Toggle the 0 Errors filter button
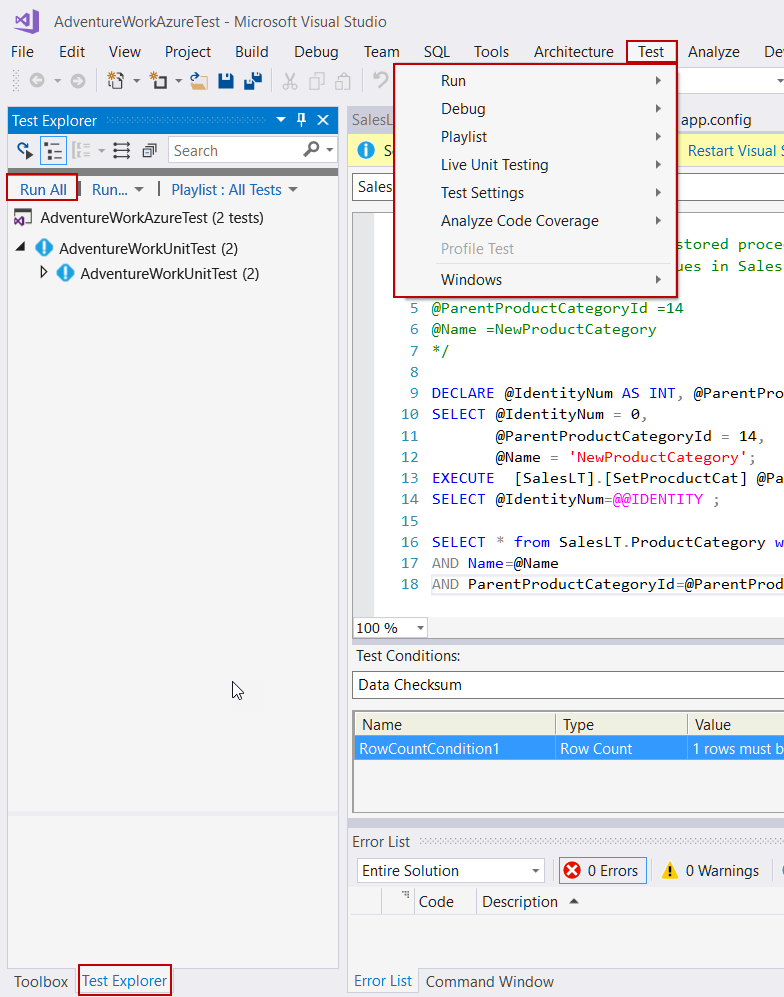 coord(603,871)
